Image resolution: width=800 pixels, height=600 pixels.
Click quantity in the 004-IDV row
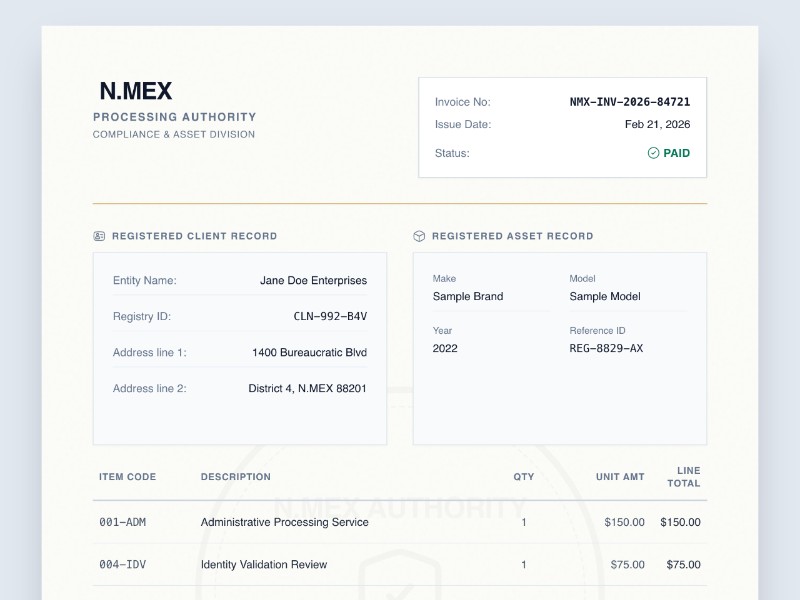[523, 565]
